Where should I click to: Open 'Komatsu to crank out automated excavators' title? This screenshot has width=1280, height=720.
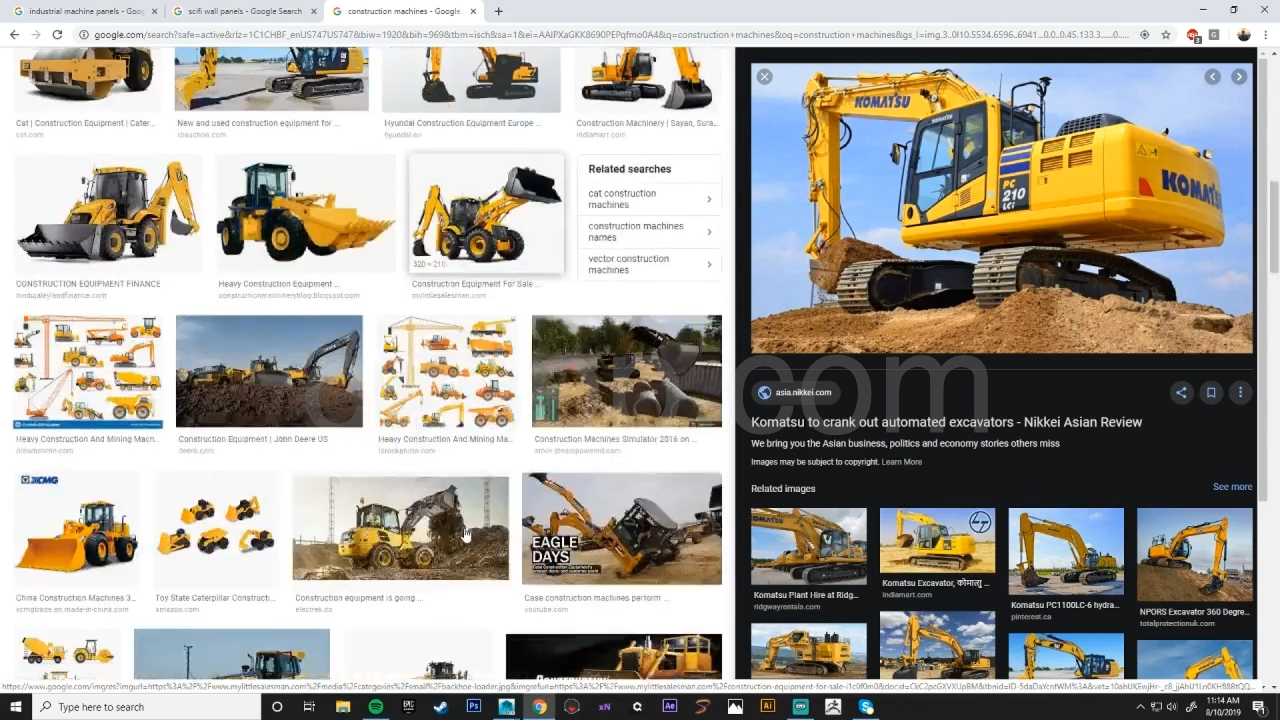(946, 422)
